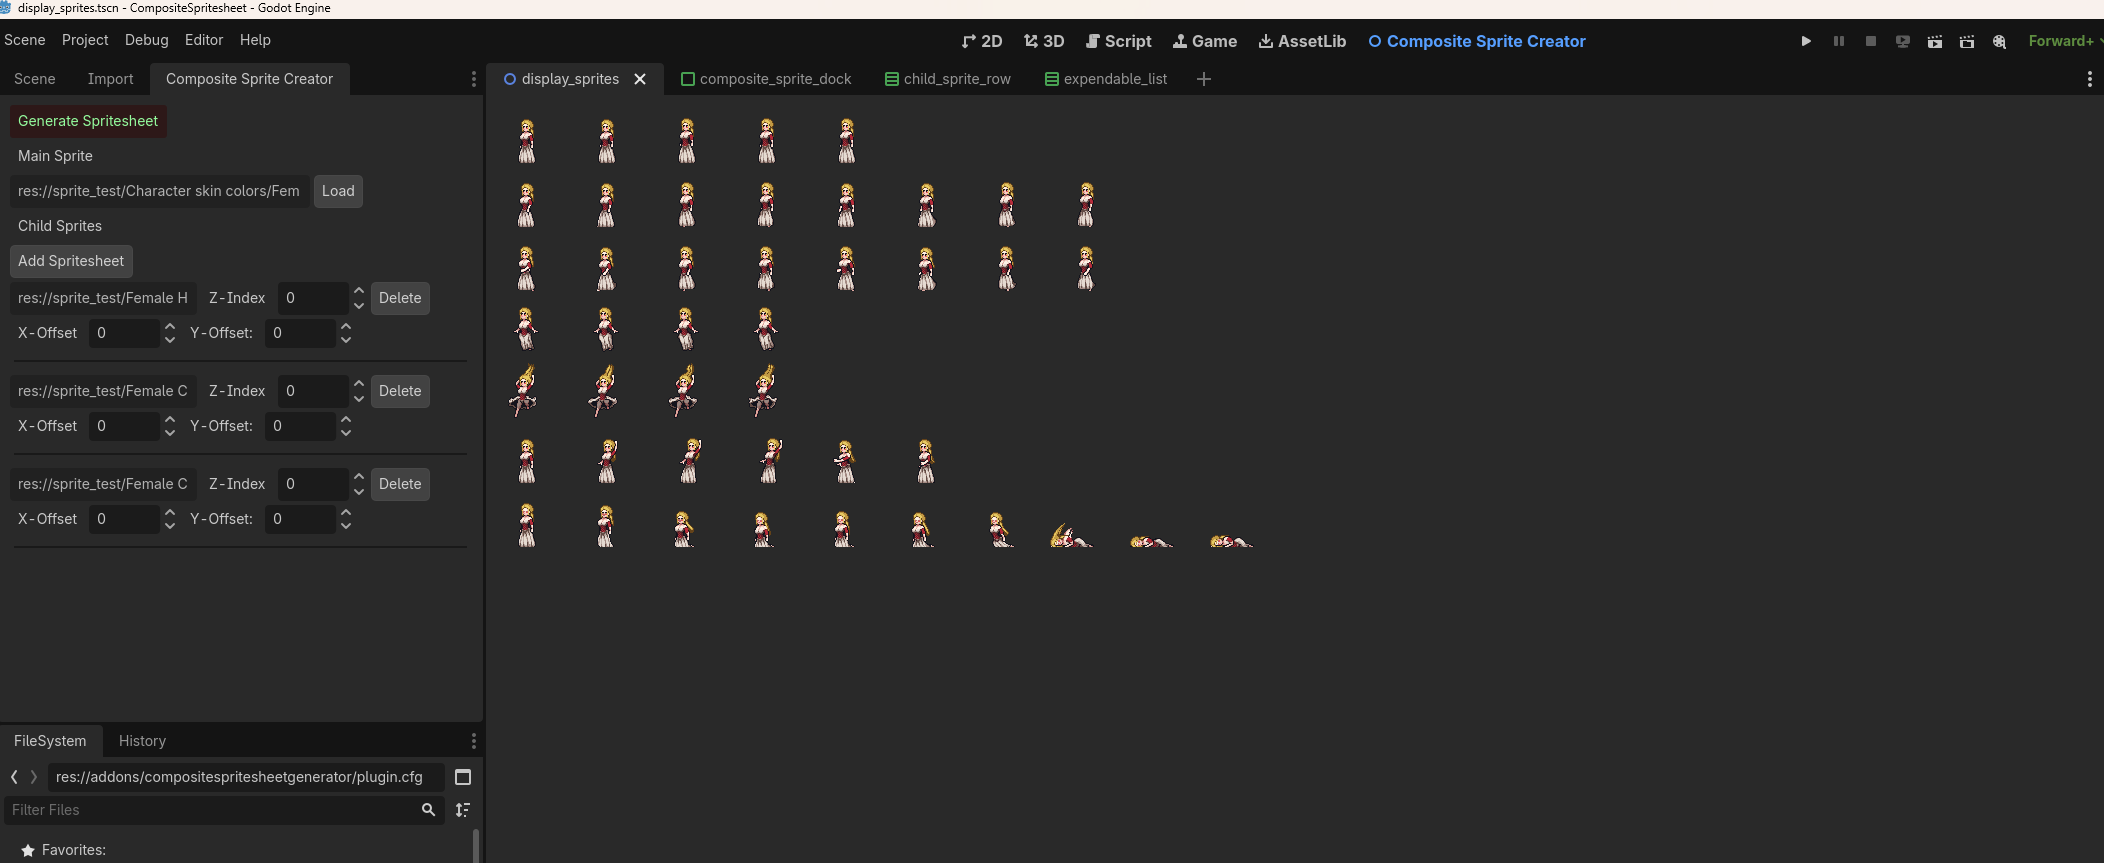This screenshot has width=2104, height=863.
Task: Open the AssetLib workspace
Action: pos(1302,41)
